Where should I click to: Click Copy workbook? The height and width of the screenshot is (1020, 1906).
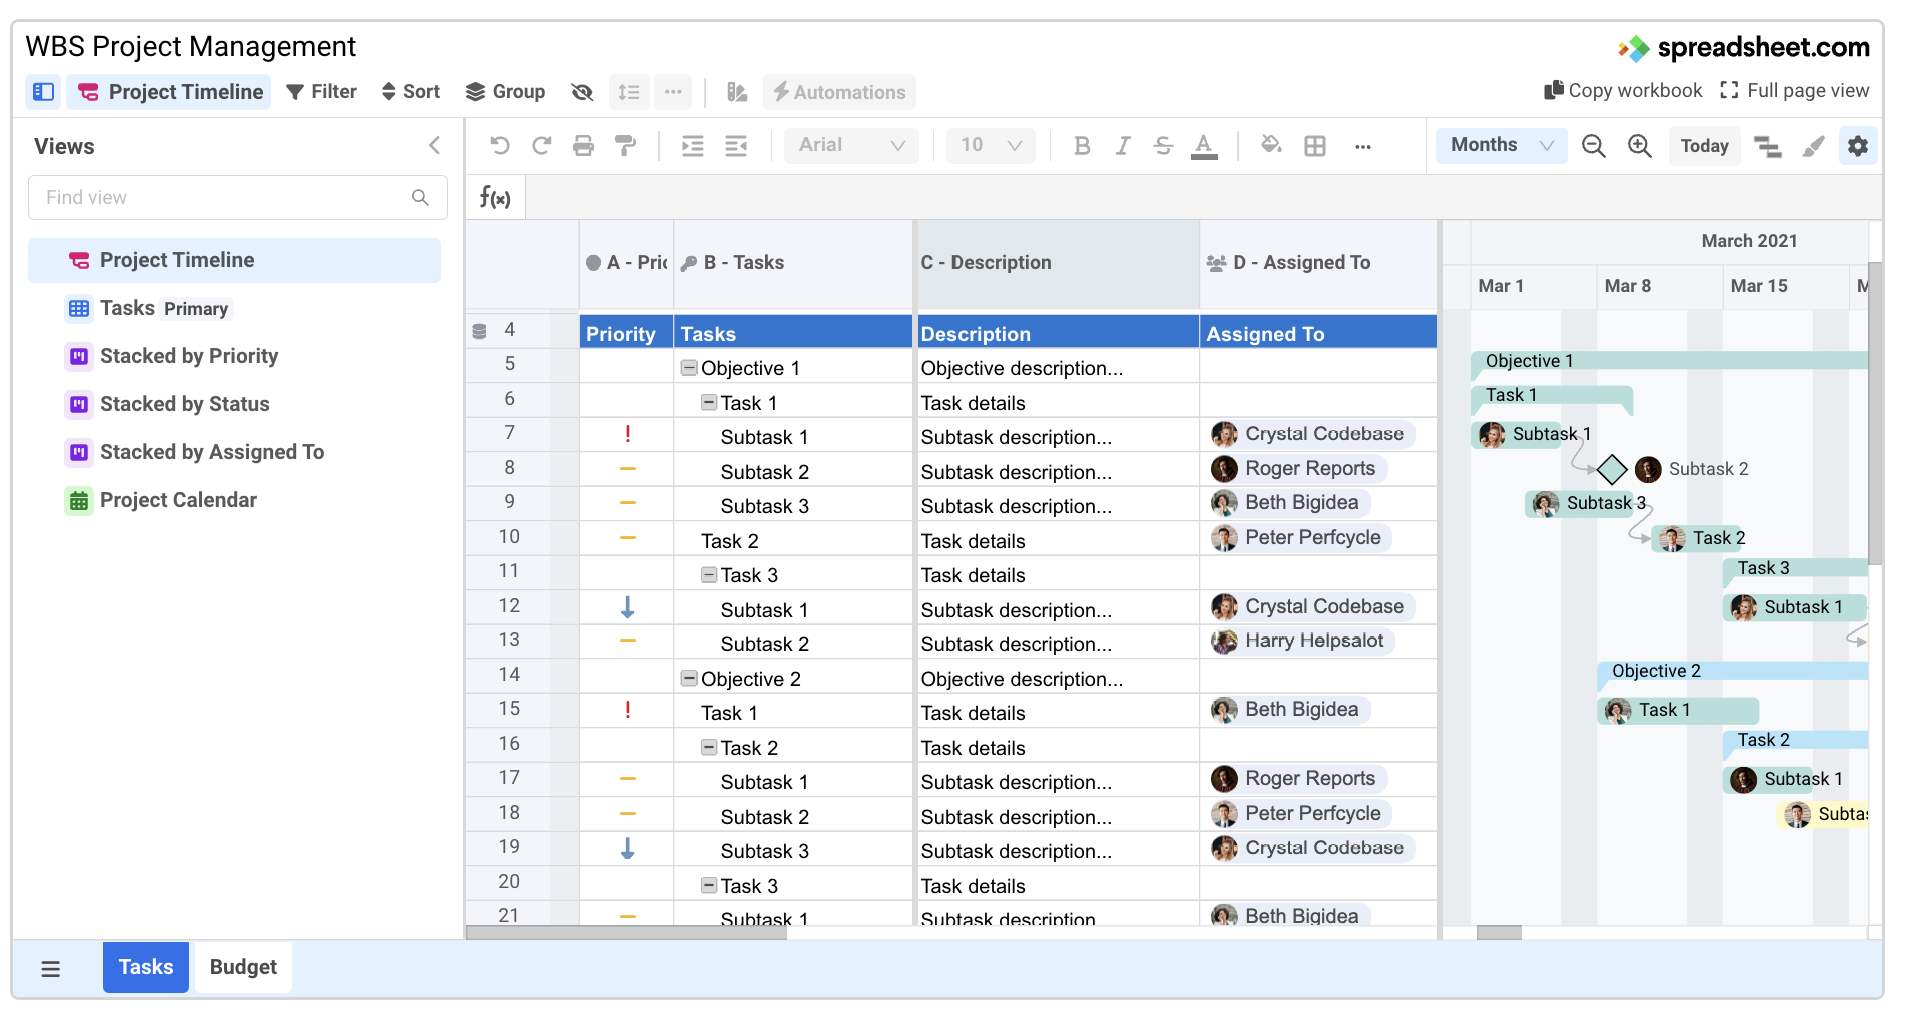point(1621,90)
